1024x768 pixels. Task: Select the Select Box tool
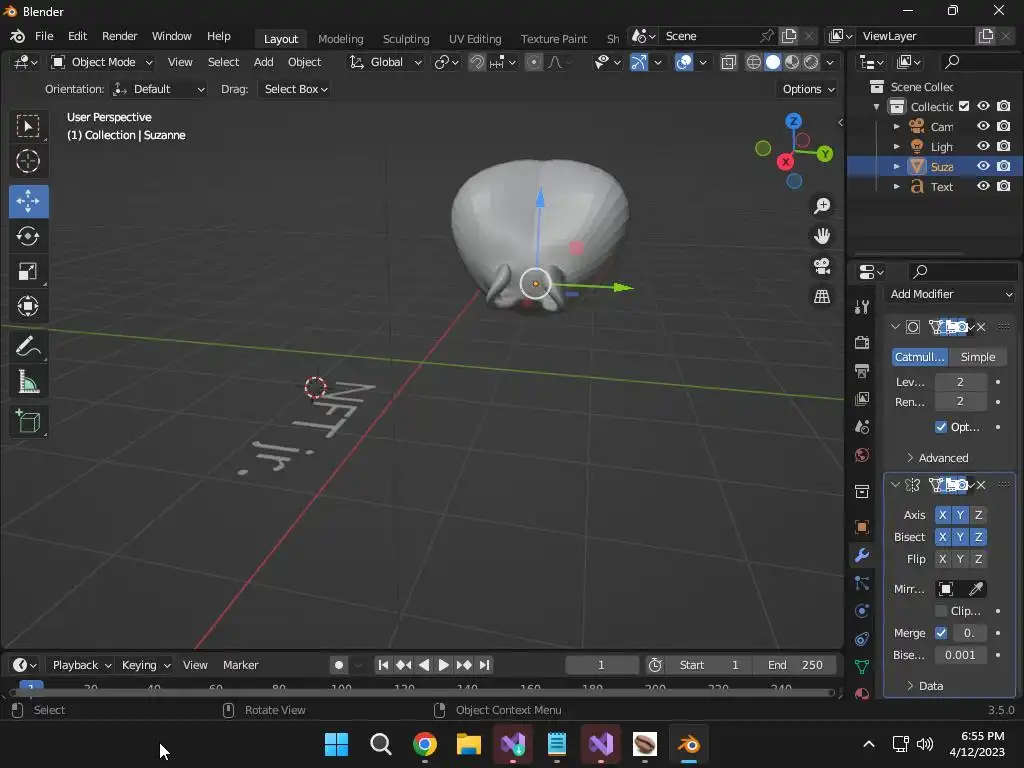[x=28, y=125]
